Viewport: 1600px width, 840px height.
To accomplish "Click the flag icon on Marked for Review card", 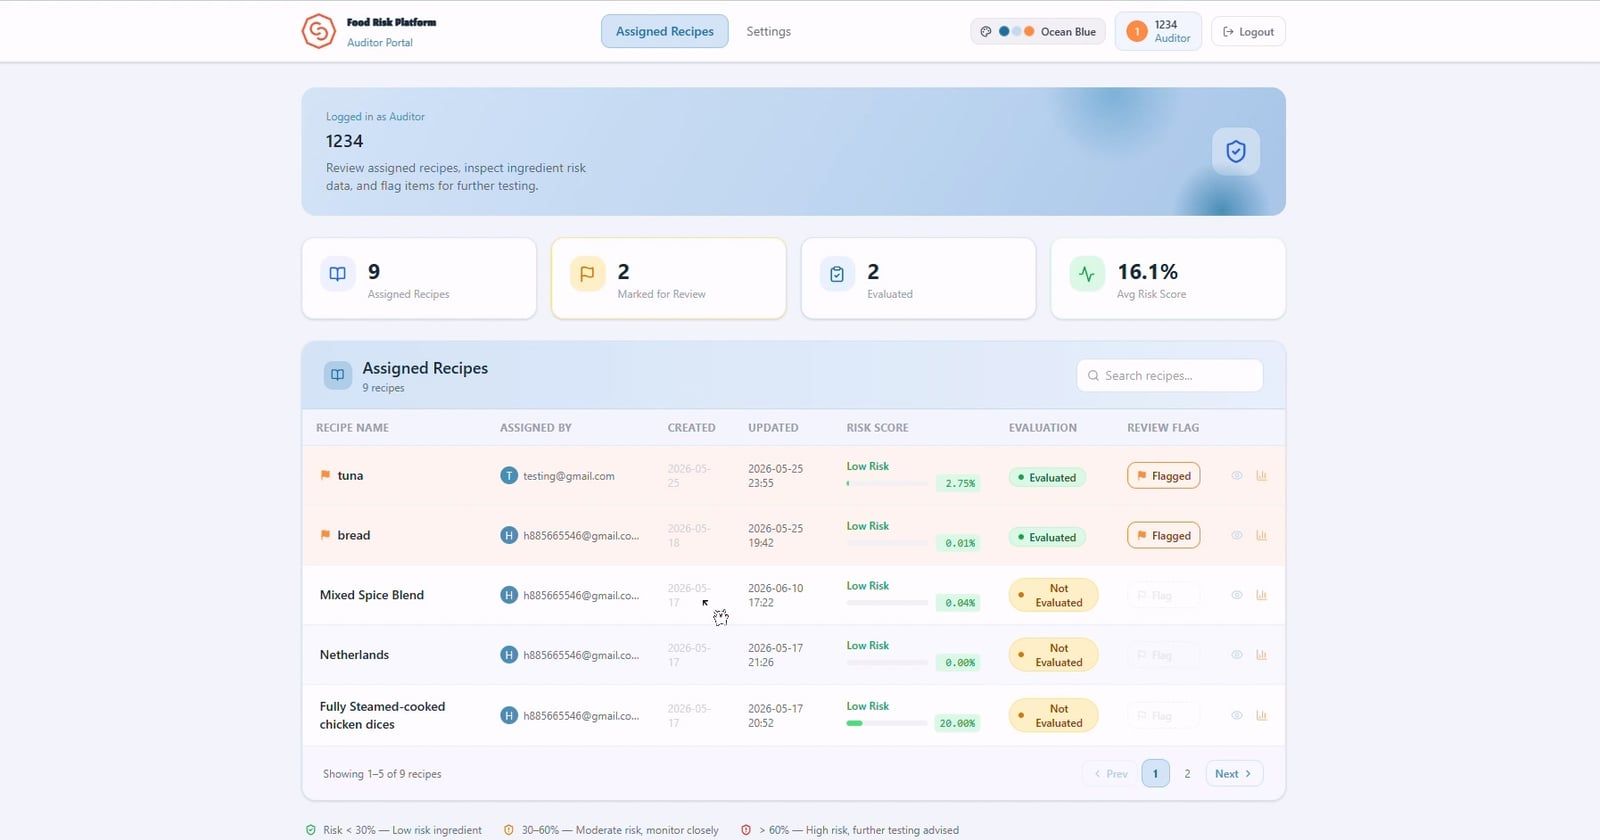I will 587,273.
